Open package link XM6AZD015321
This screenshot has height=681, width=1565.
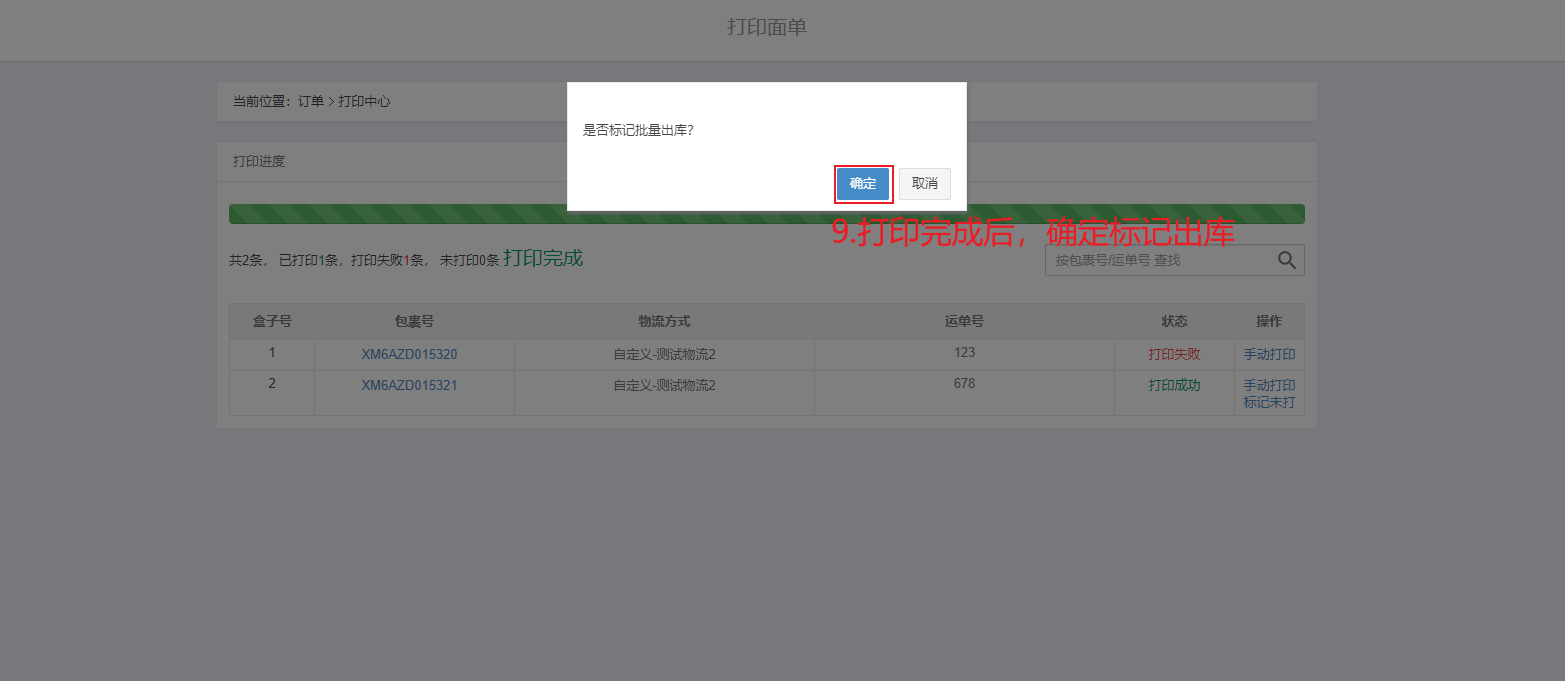[x=410, y=385]
